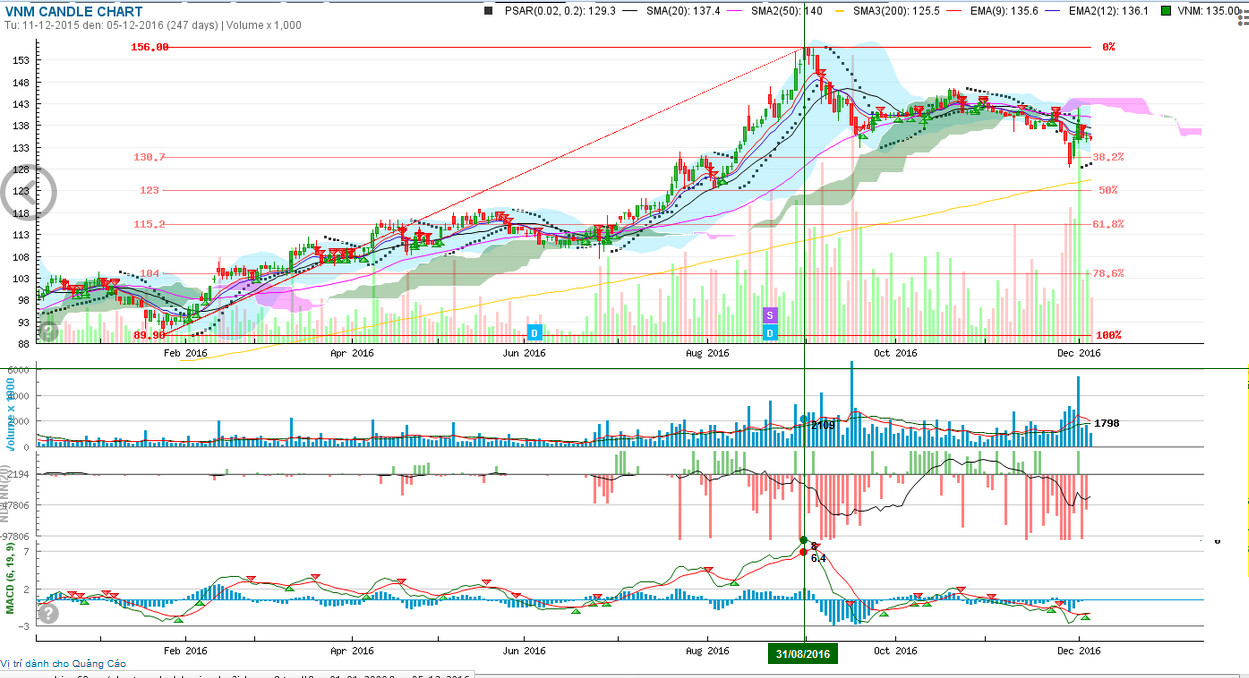
Task: Click the D marker below the S marker
Action: tap(770, 332)
